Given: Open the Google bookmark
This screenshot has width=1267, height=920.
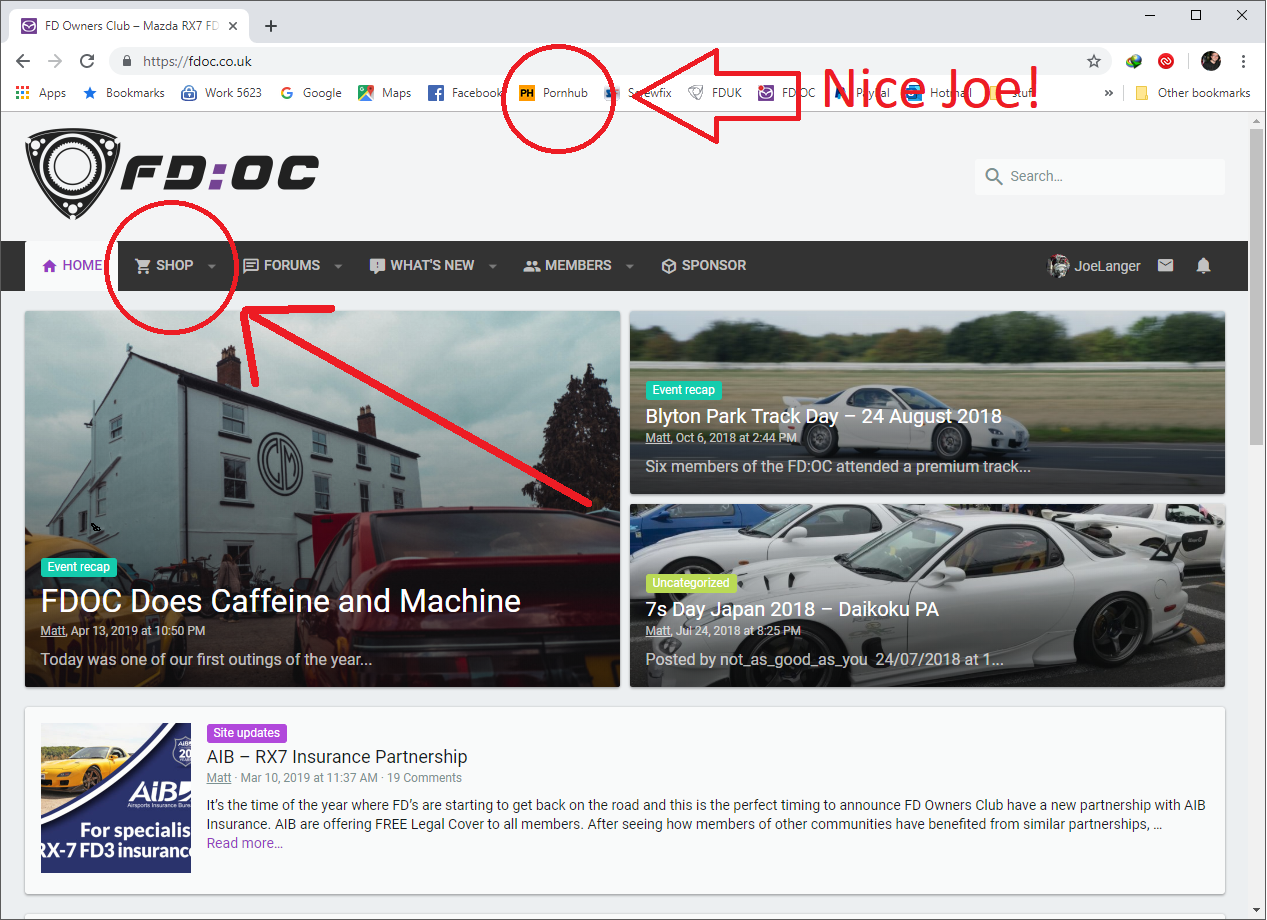Looking at the screenshot, I should tap(311, 93).
